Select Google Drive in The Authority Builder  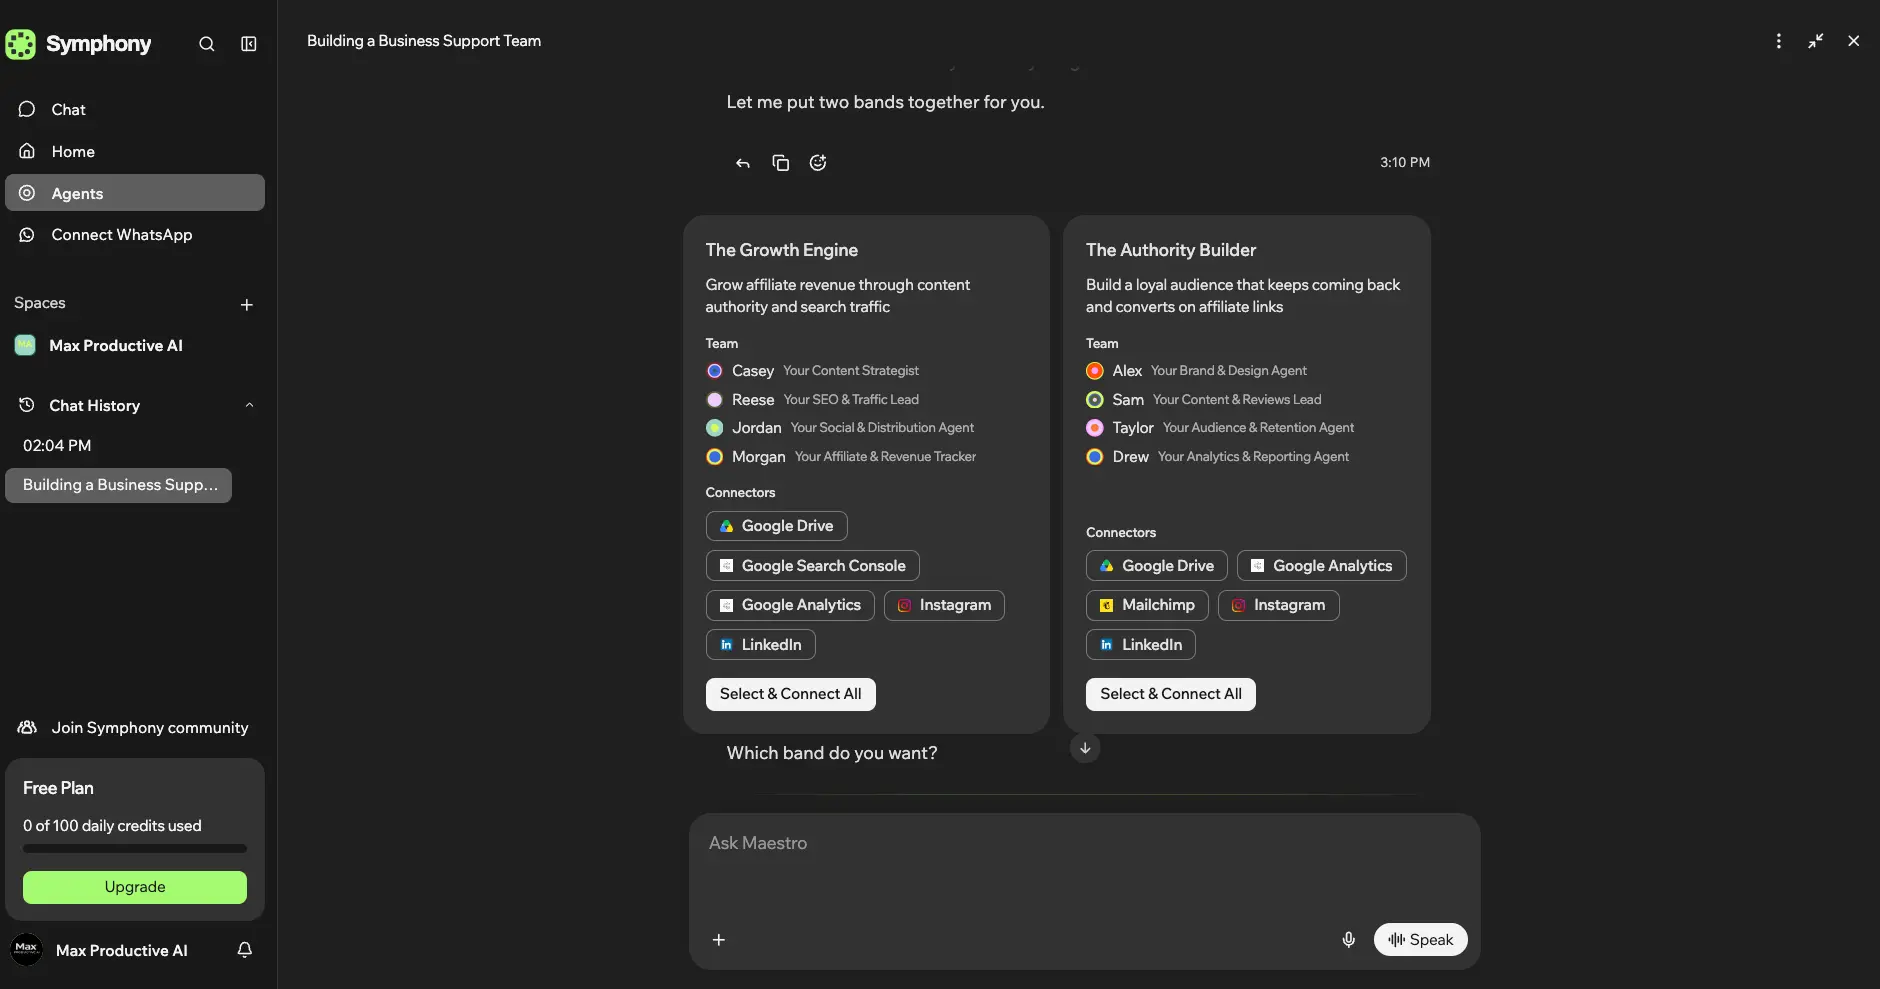(x=1157, y=566)
